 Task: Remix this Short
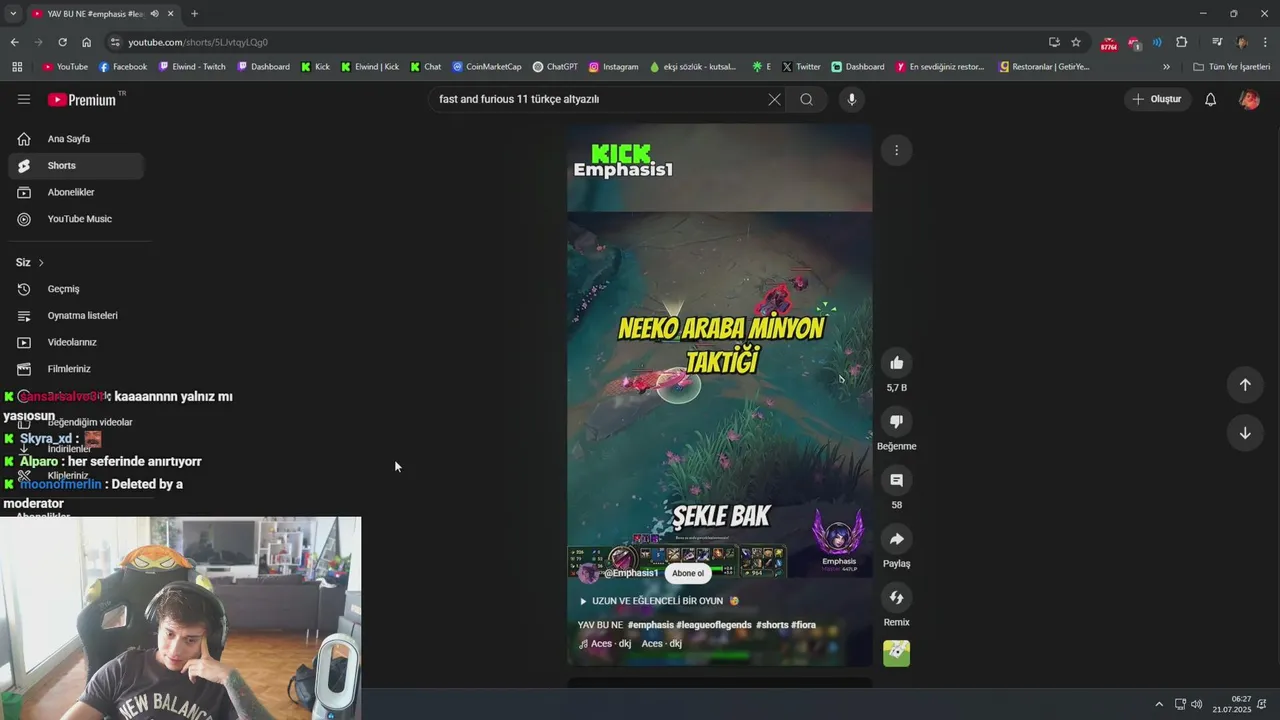[896, 598]
